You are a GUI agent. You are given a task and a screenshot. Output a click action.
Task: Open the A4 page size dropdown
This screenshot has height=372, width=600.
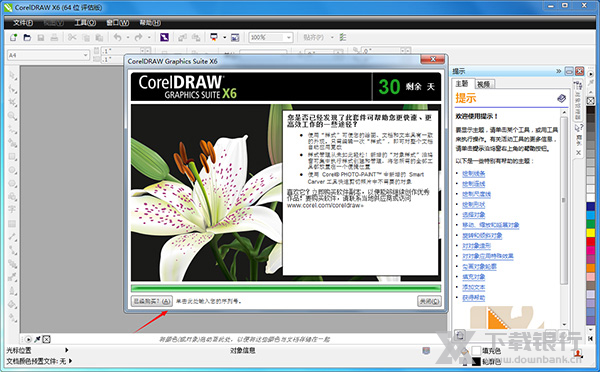(86, 55)
